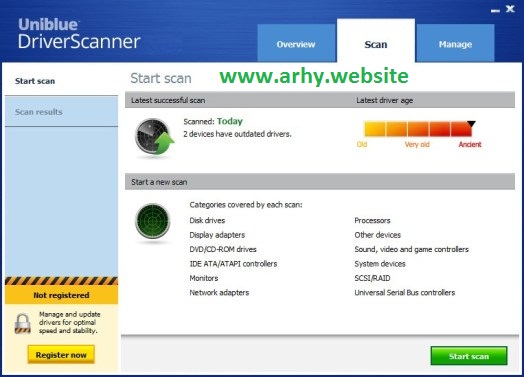Click the 'Processors' category
Image resolution: width=524 pixels, height=377 pixels.
[x=372, y=220]
